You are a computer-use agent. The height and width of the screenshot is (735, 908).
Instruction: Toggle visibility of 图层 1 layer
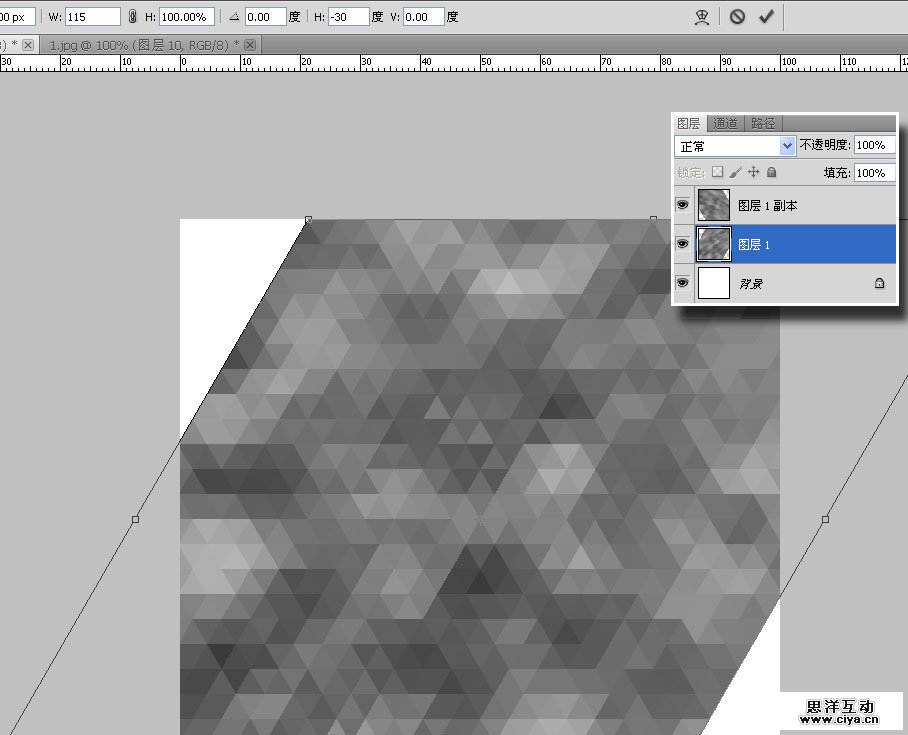683,244
